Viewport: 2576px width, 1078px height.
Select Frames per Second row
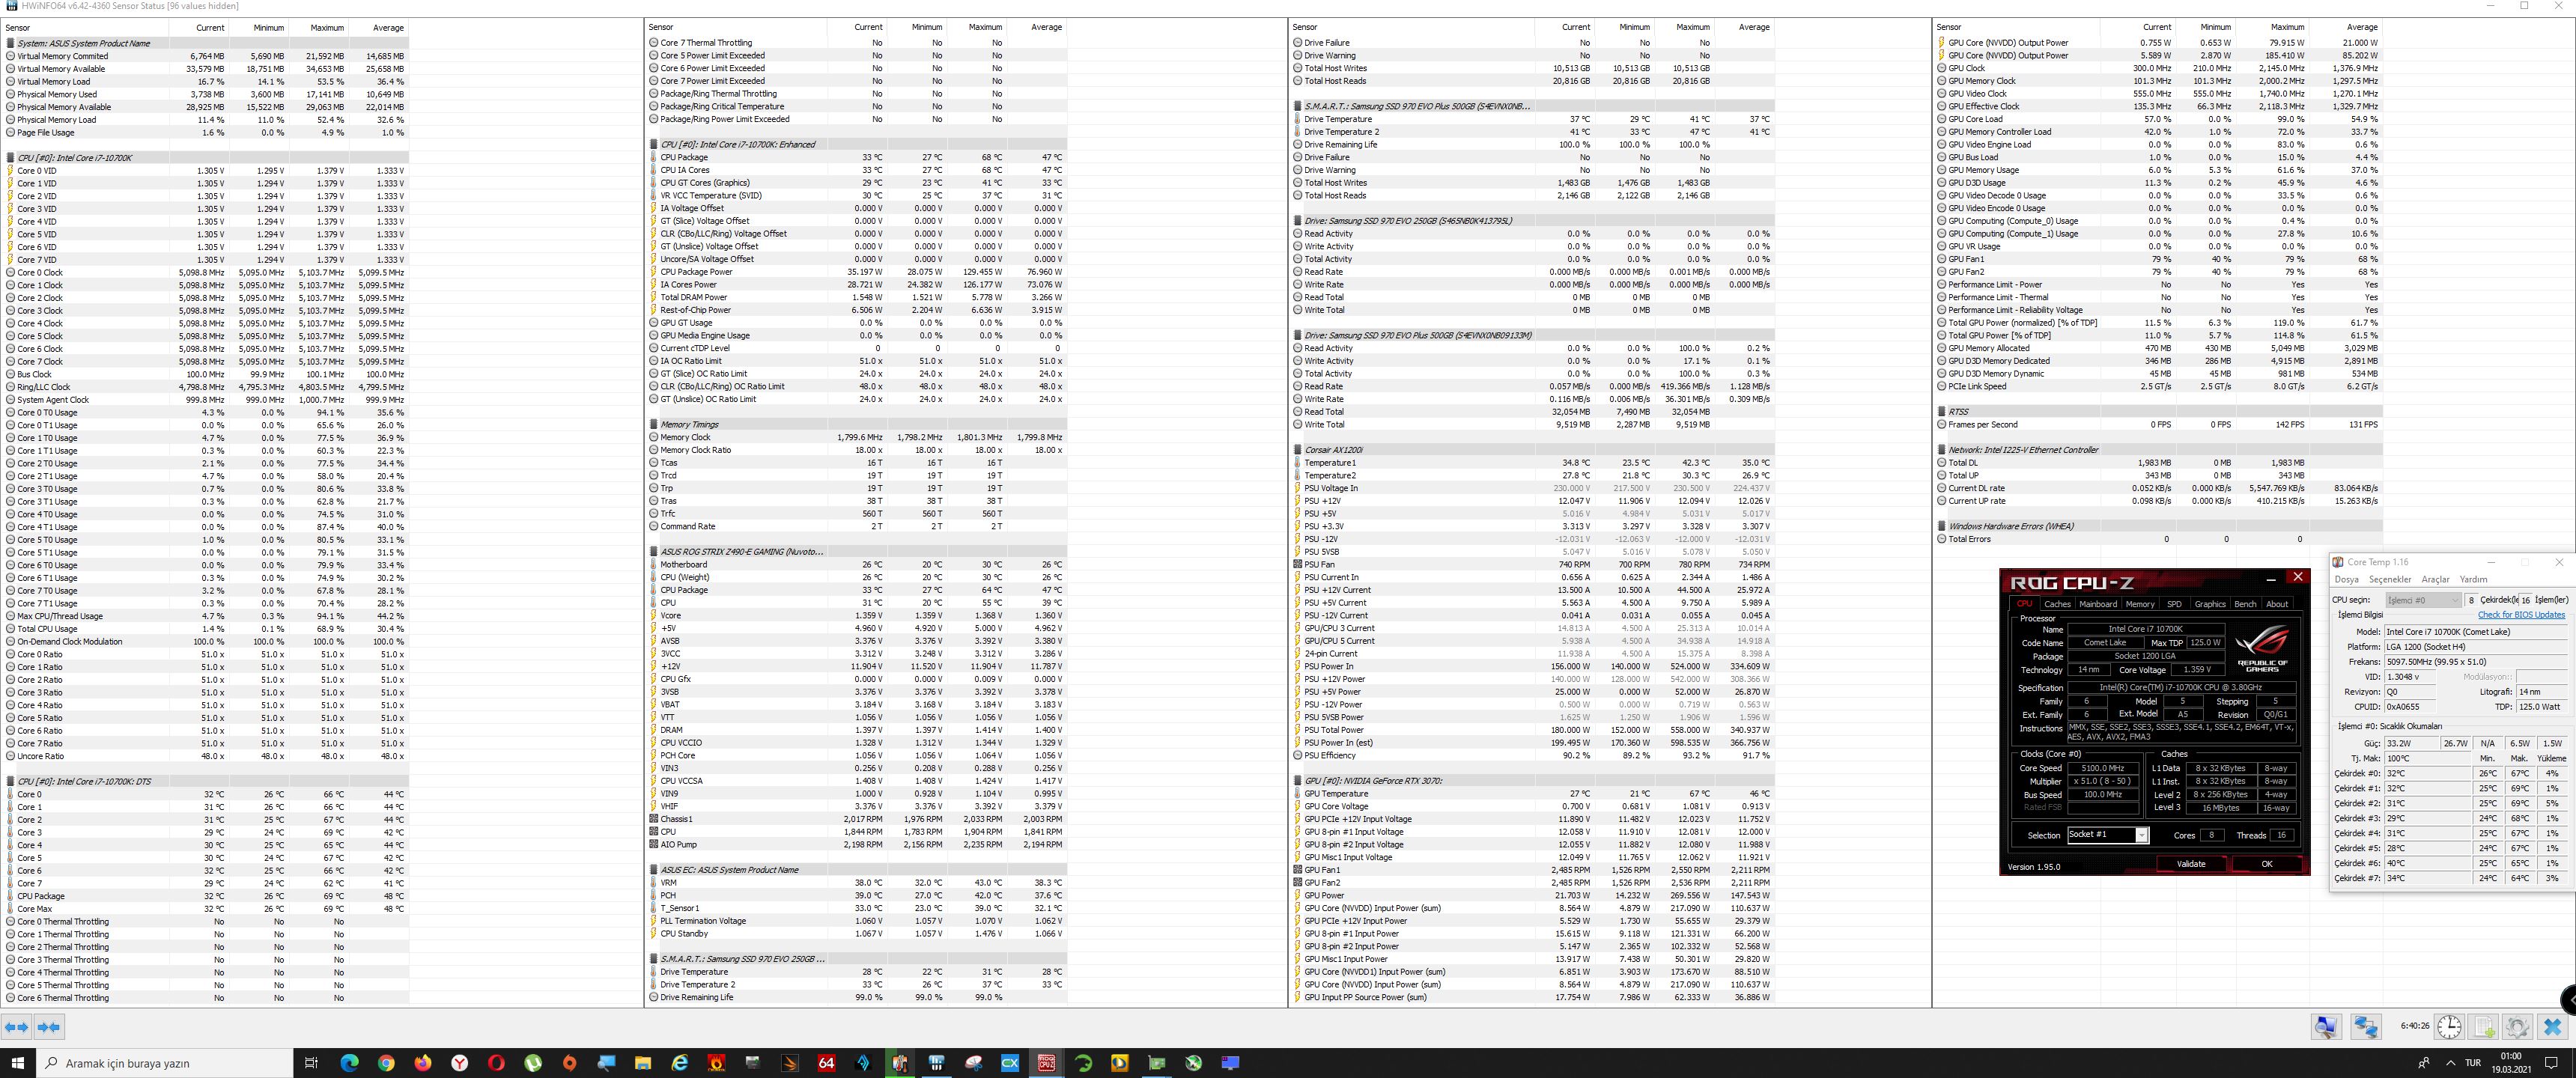click(2158, 425)
